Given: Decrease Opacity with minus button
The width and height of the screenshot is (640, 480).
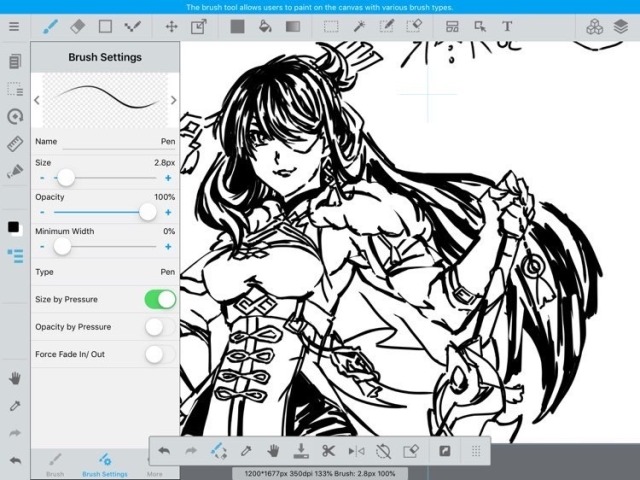Looking at the screenshot, I should pos(42,212).
